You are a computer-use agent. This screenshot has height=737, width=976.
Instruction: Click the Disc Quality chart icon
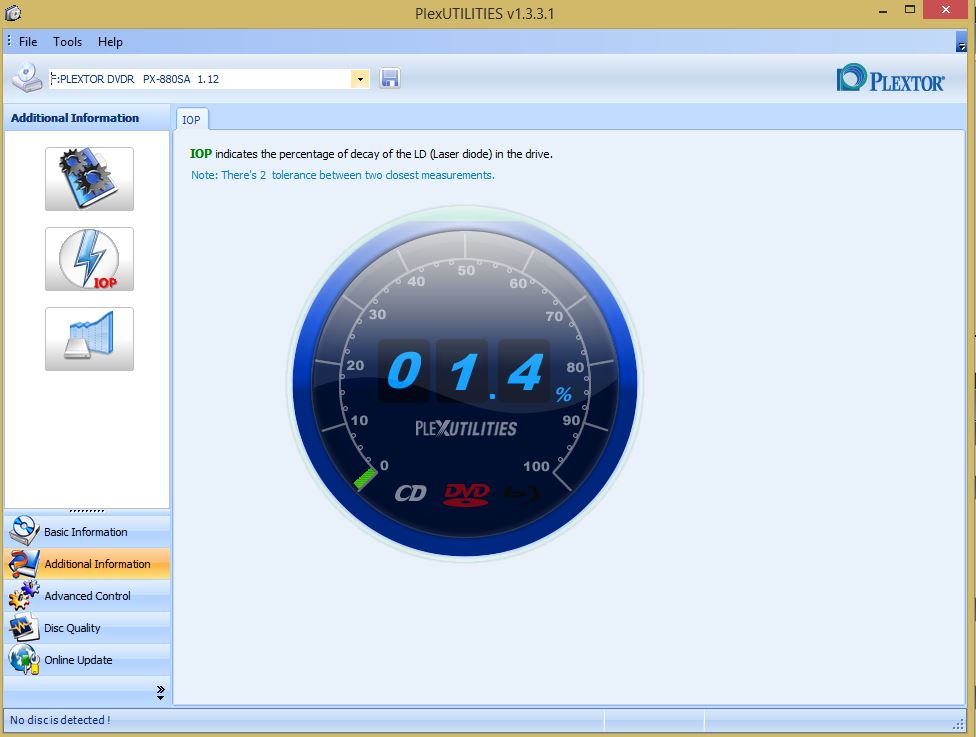pos(24,627)
